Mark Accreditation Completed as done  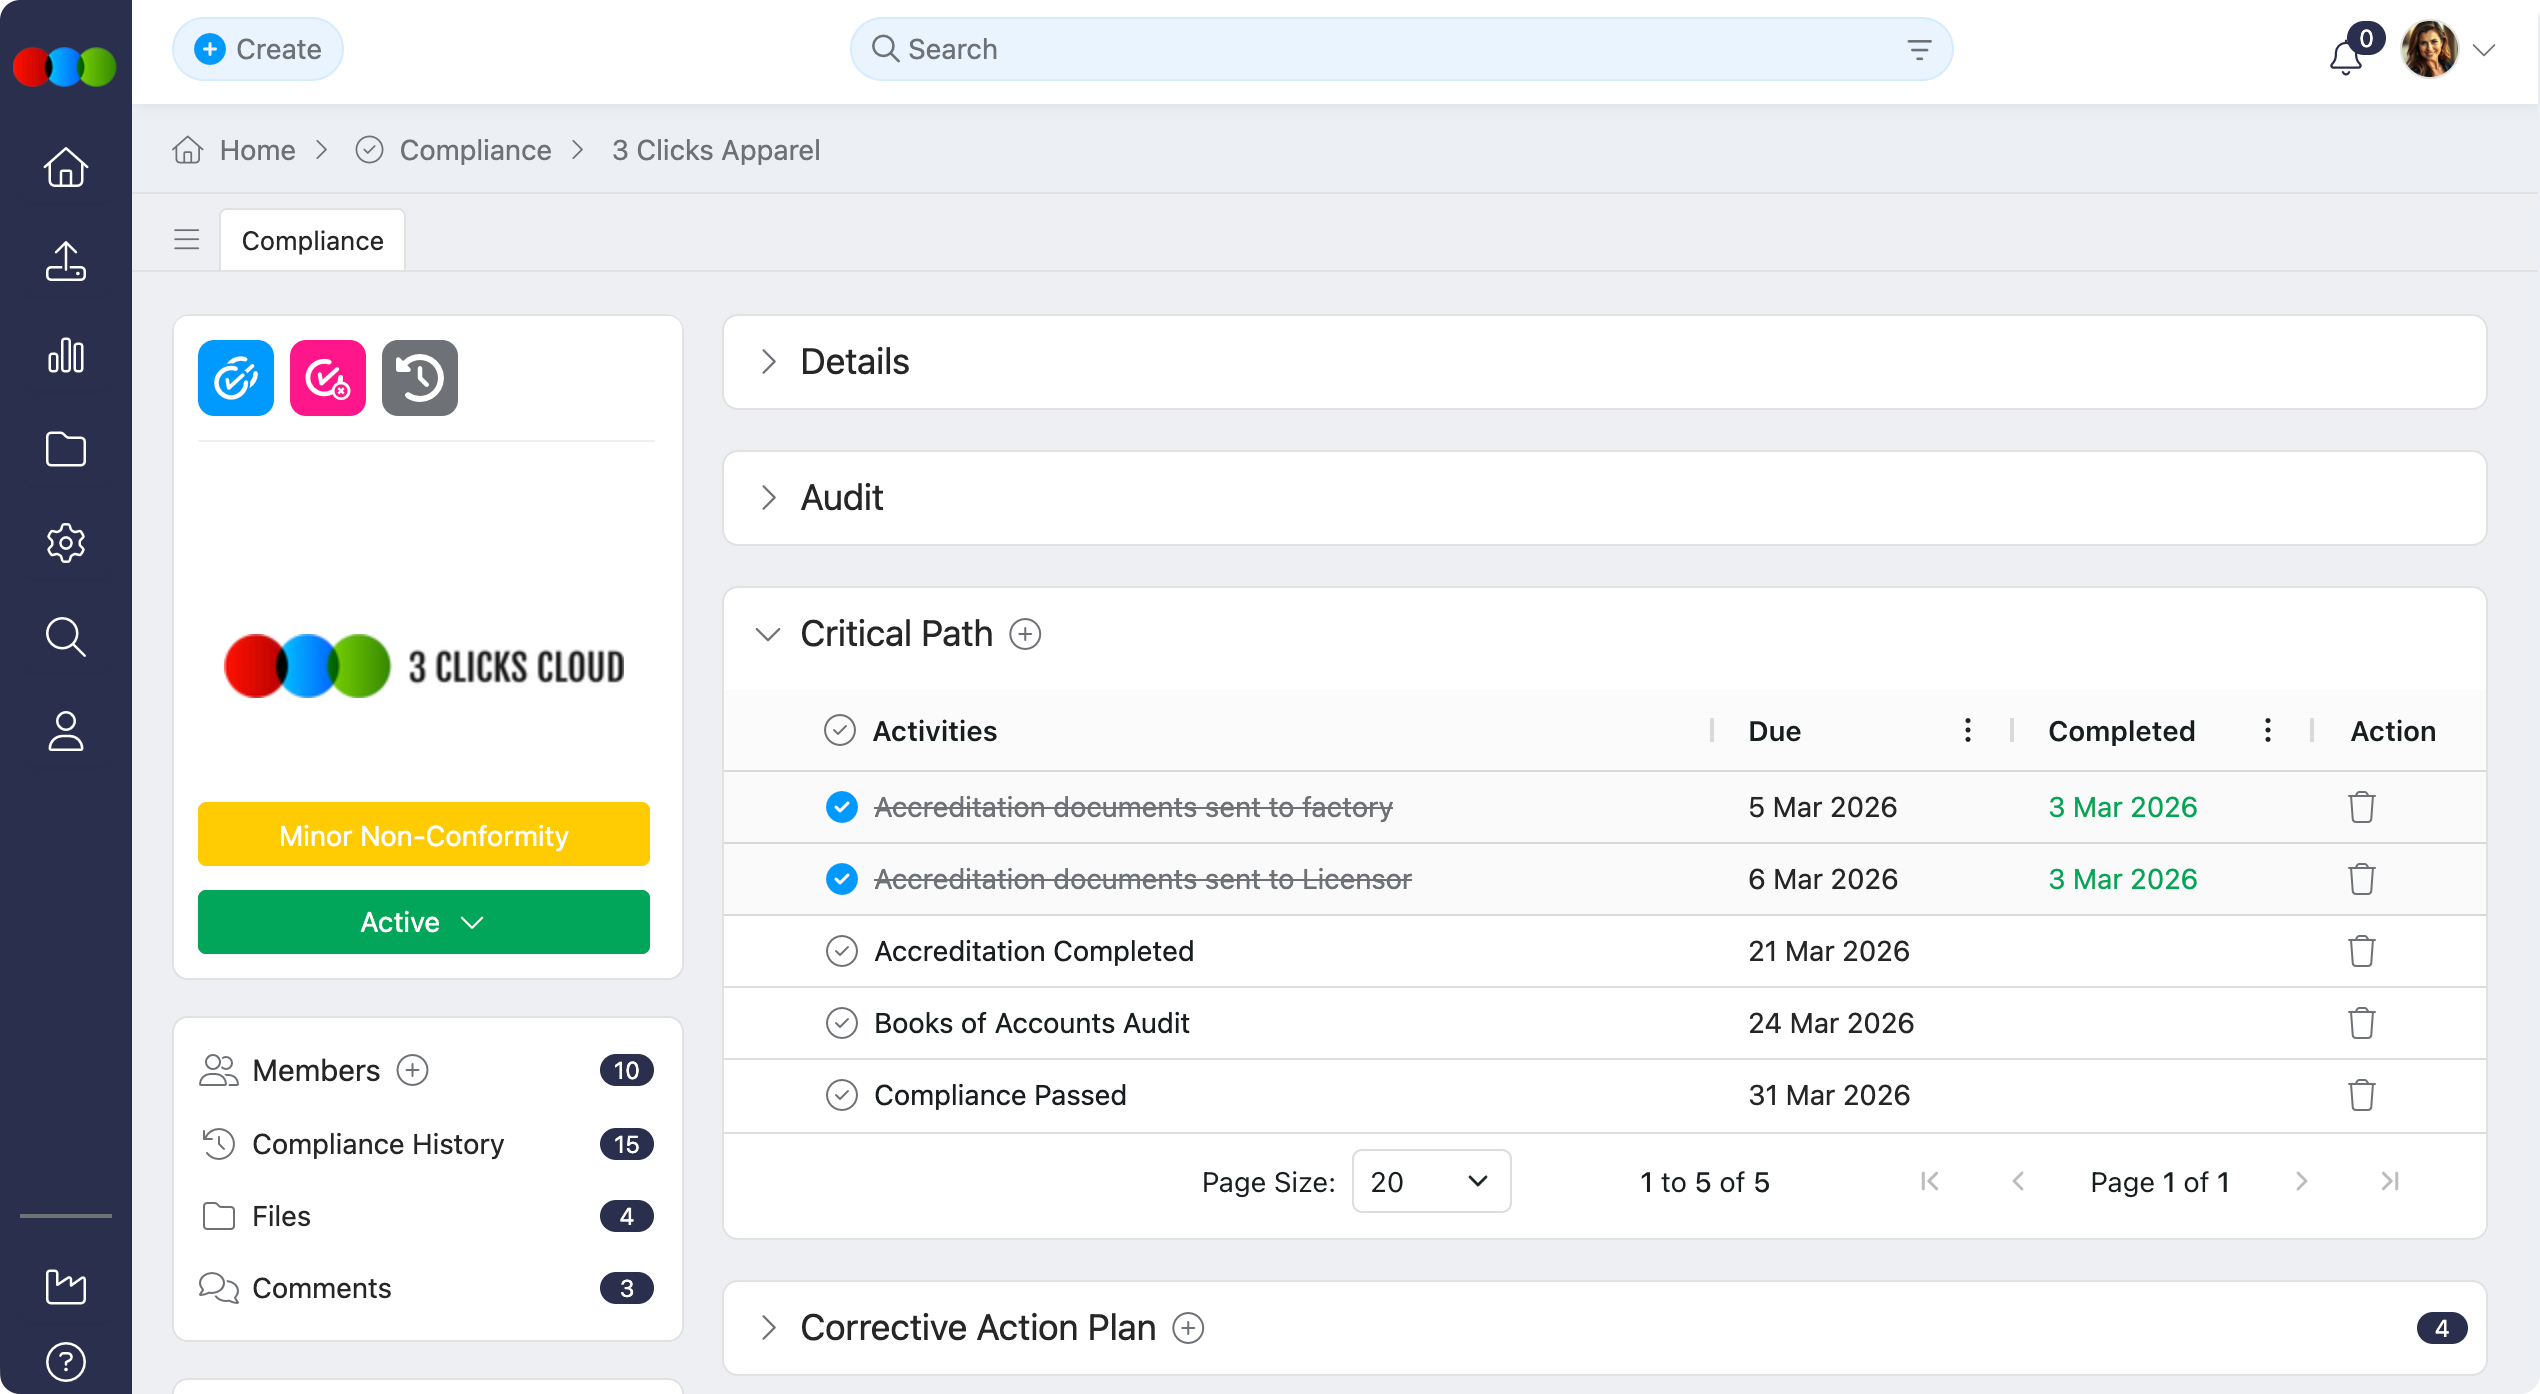842,951
